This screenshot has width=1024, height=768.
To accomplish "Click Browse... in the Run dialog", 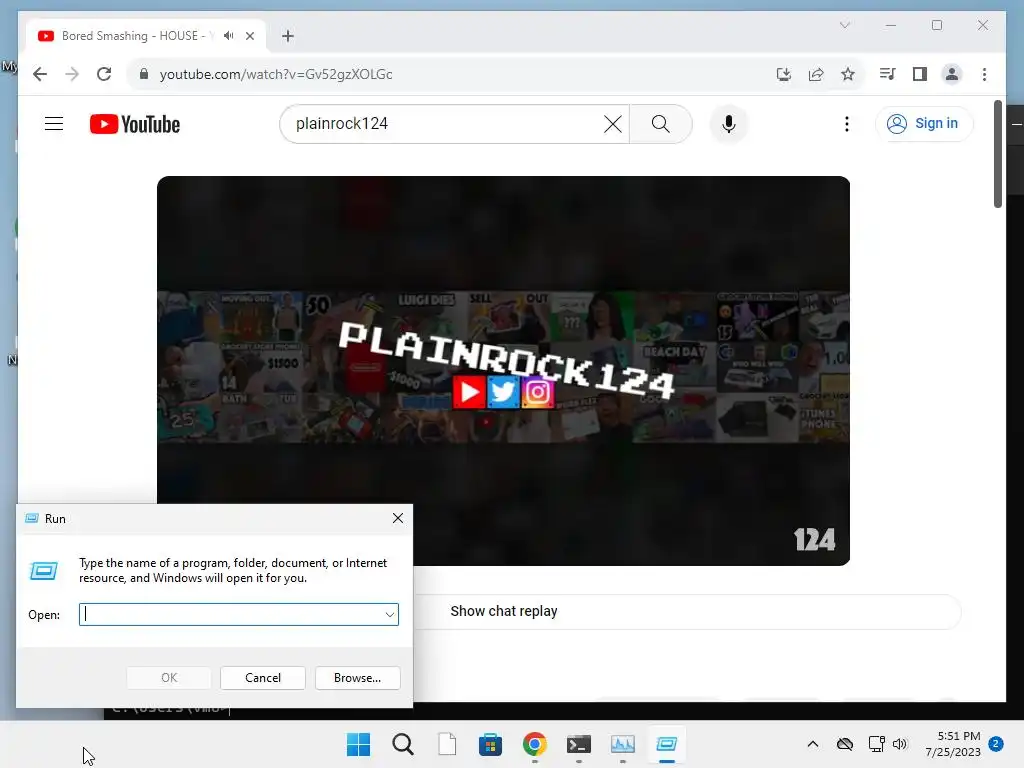I will 357,678.
